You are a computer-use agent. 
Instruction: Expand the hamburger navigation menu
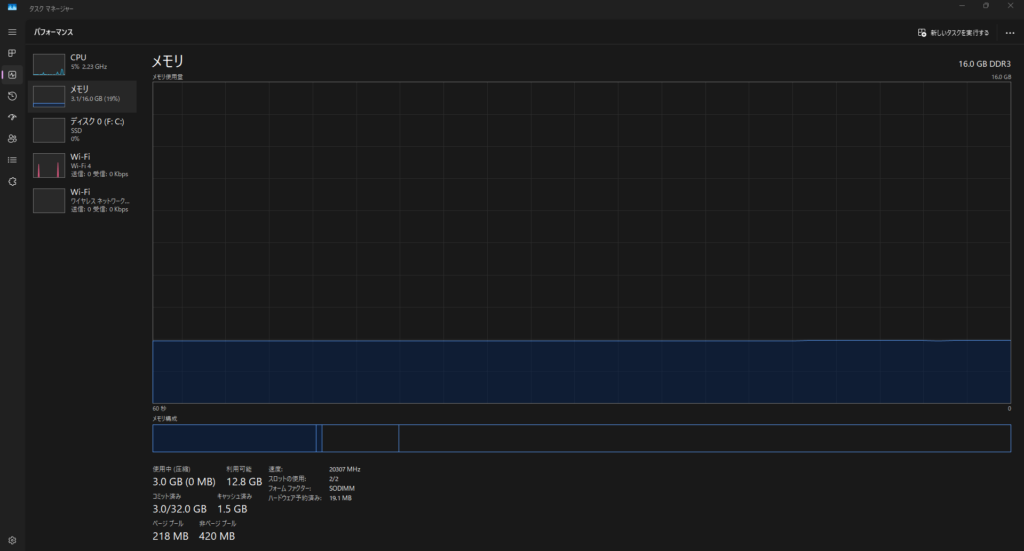[12, 32]
